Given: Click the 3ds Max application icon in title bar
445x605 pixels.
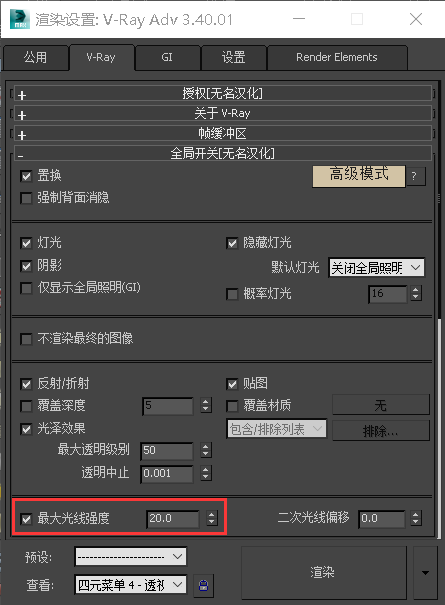Looking at the screenshot, I should click(x=19, y=19).
